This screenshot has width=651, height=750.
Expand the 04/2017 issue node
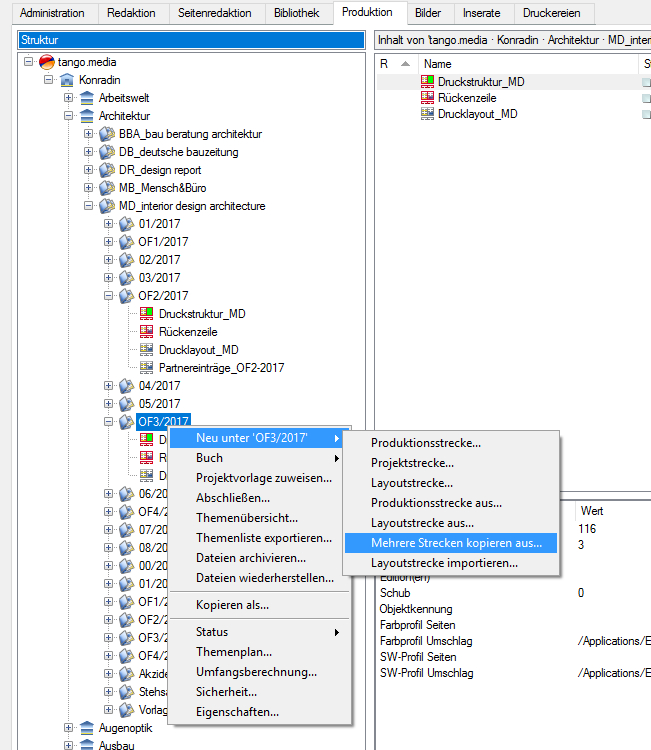coord(109,386)
